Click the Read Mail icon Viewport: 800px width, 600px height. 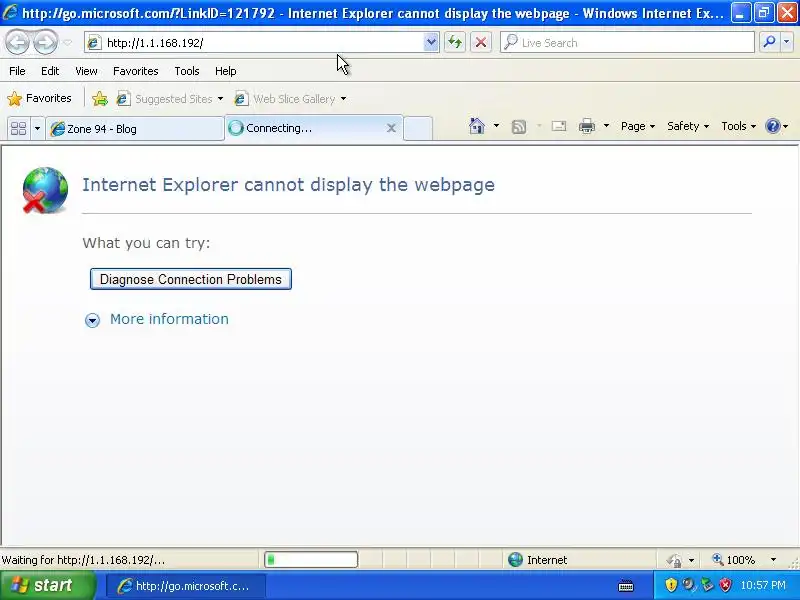(x=559, y=126)
